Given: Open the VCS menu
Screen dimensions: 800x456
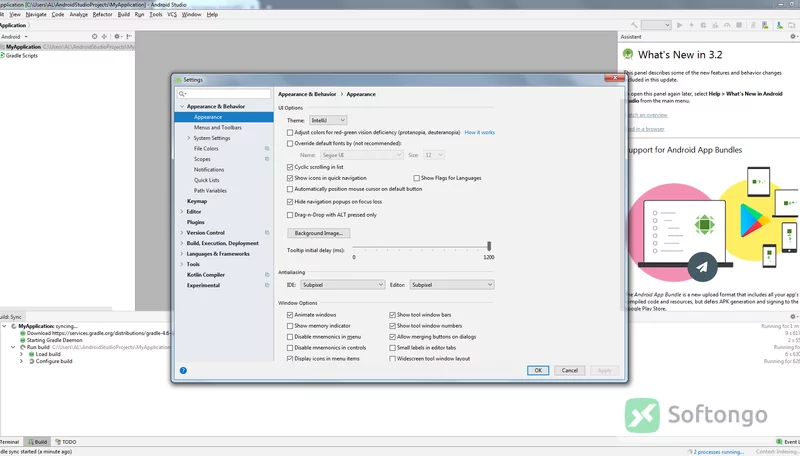Looking at the screenshot, I should tap(172, 14).
